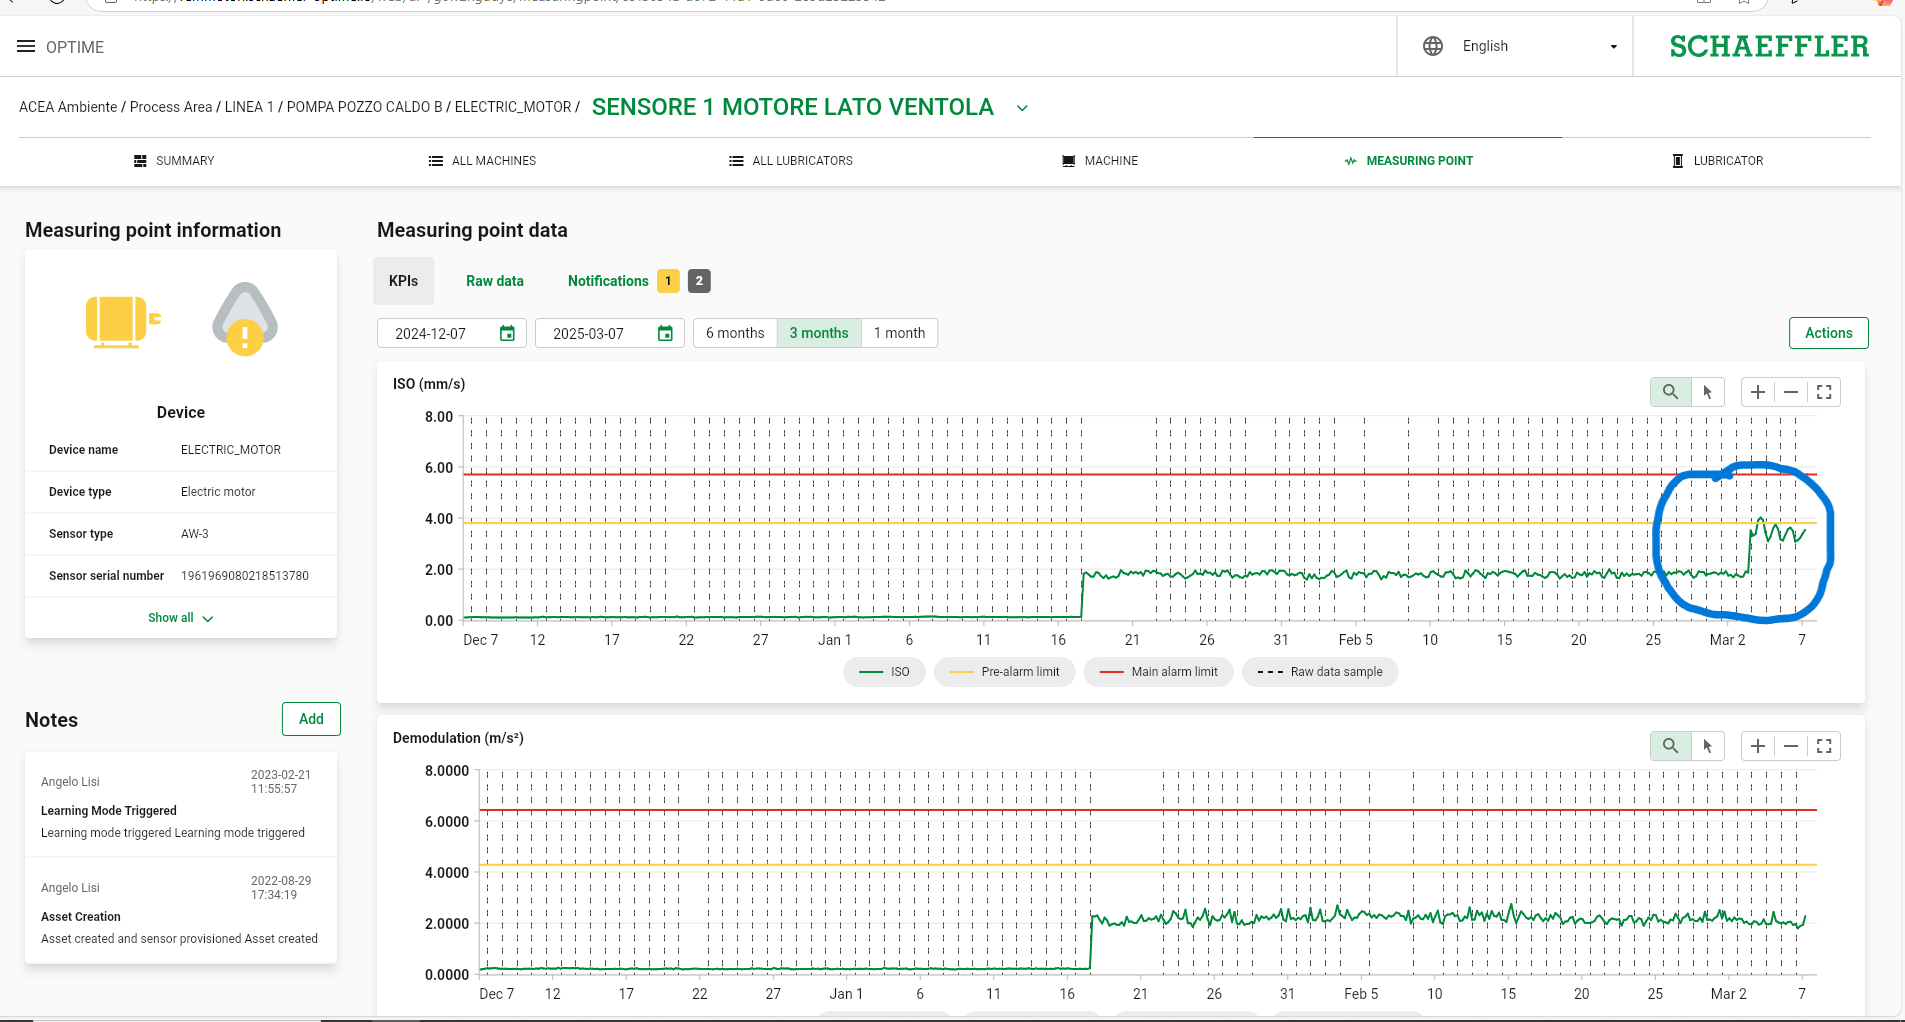1905x1022 pixels.
Task: Click Process Area in the breadcrumb
Action: click(x=171, y=107)
